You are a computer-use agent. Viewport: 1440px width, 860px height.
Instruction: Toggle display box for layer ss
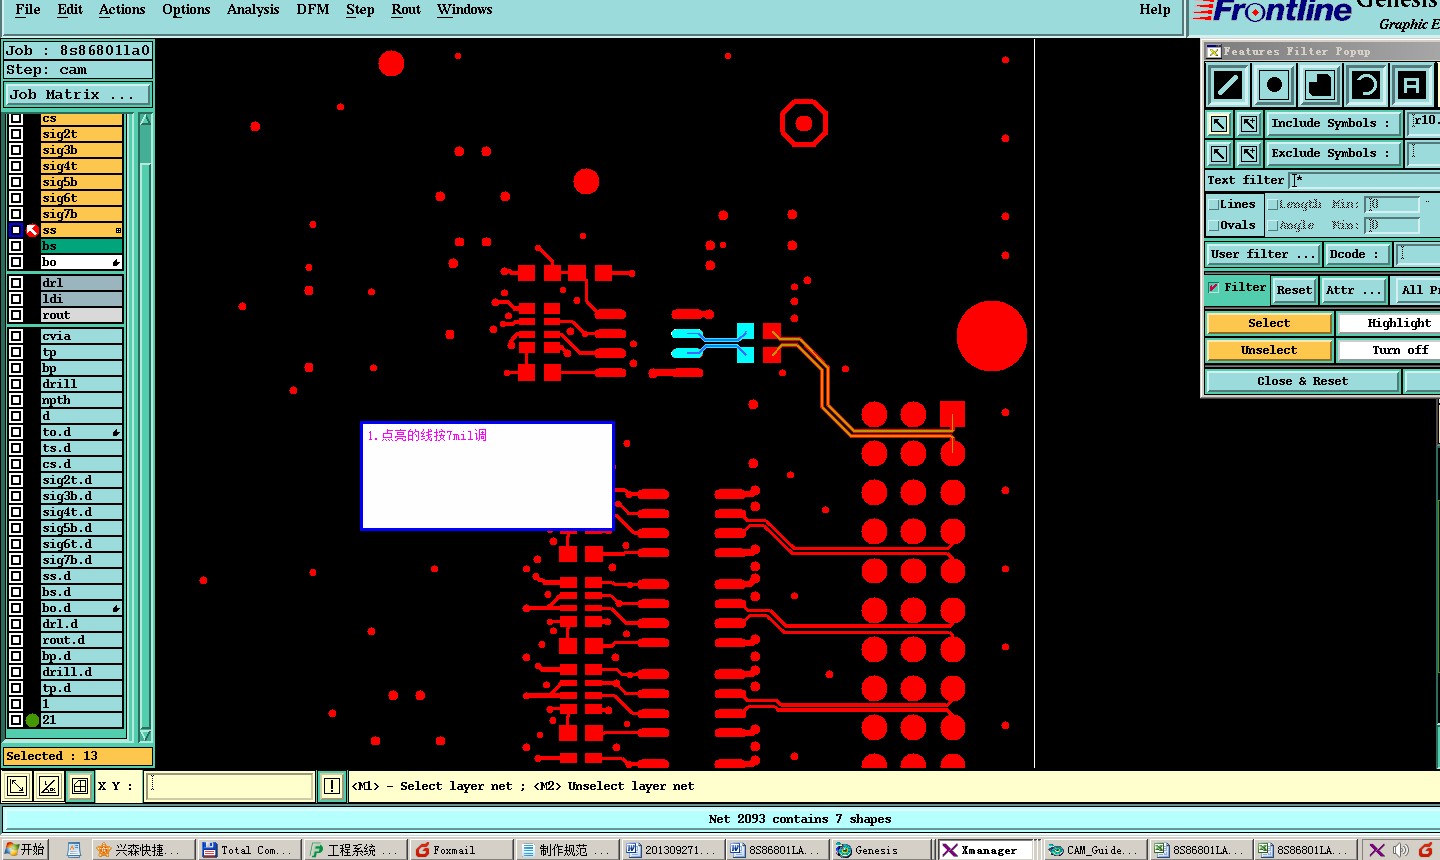(x=16, y=230)
